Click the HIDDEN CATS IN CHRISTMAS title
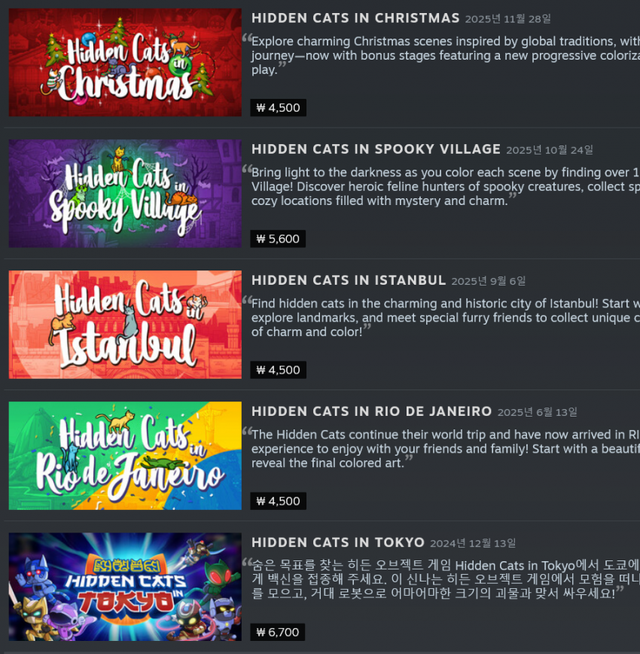This screenshot has height=654, width=640. tap(355, 18)
